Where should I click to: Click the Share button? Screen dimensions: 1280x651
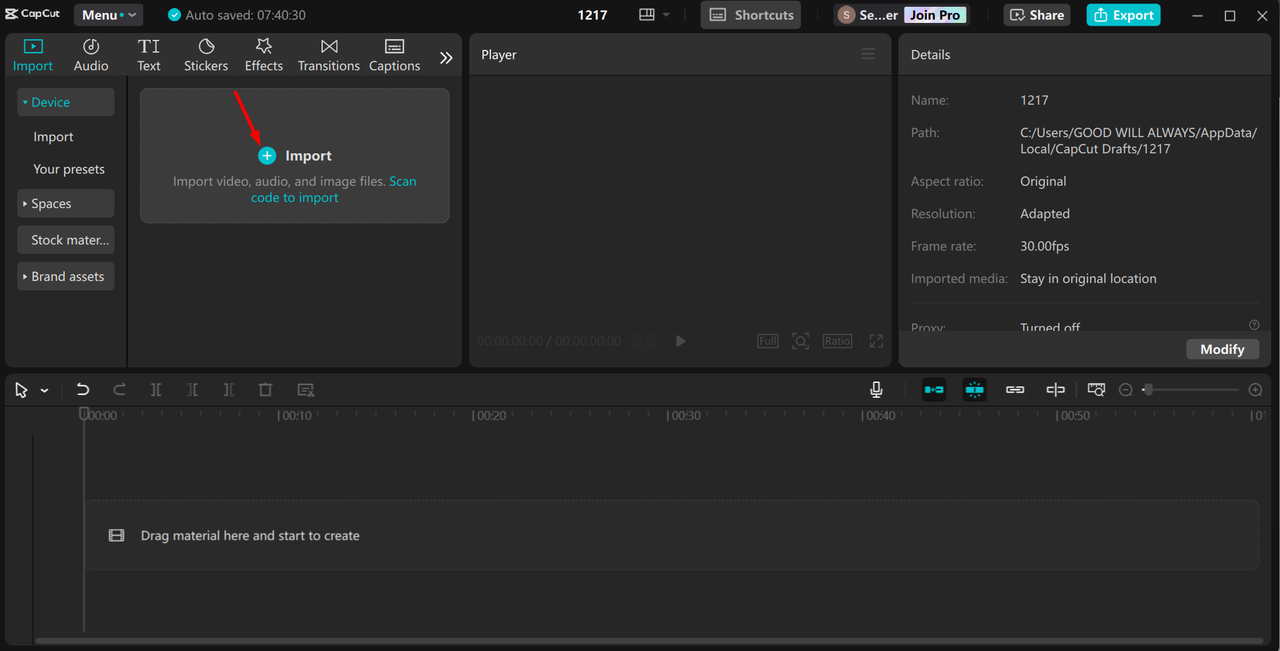click(x=1037, y=15)
